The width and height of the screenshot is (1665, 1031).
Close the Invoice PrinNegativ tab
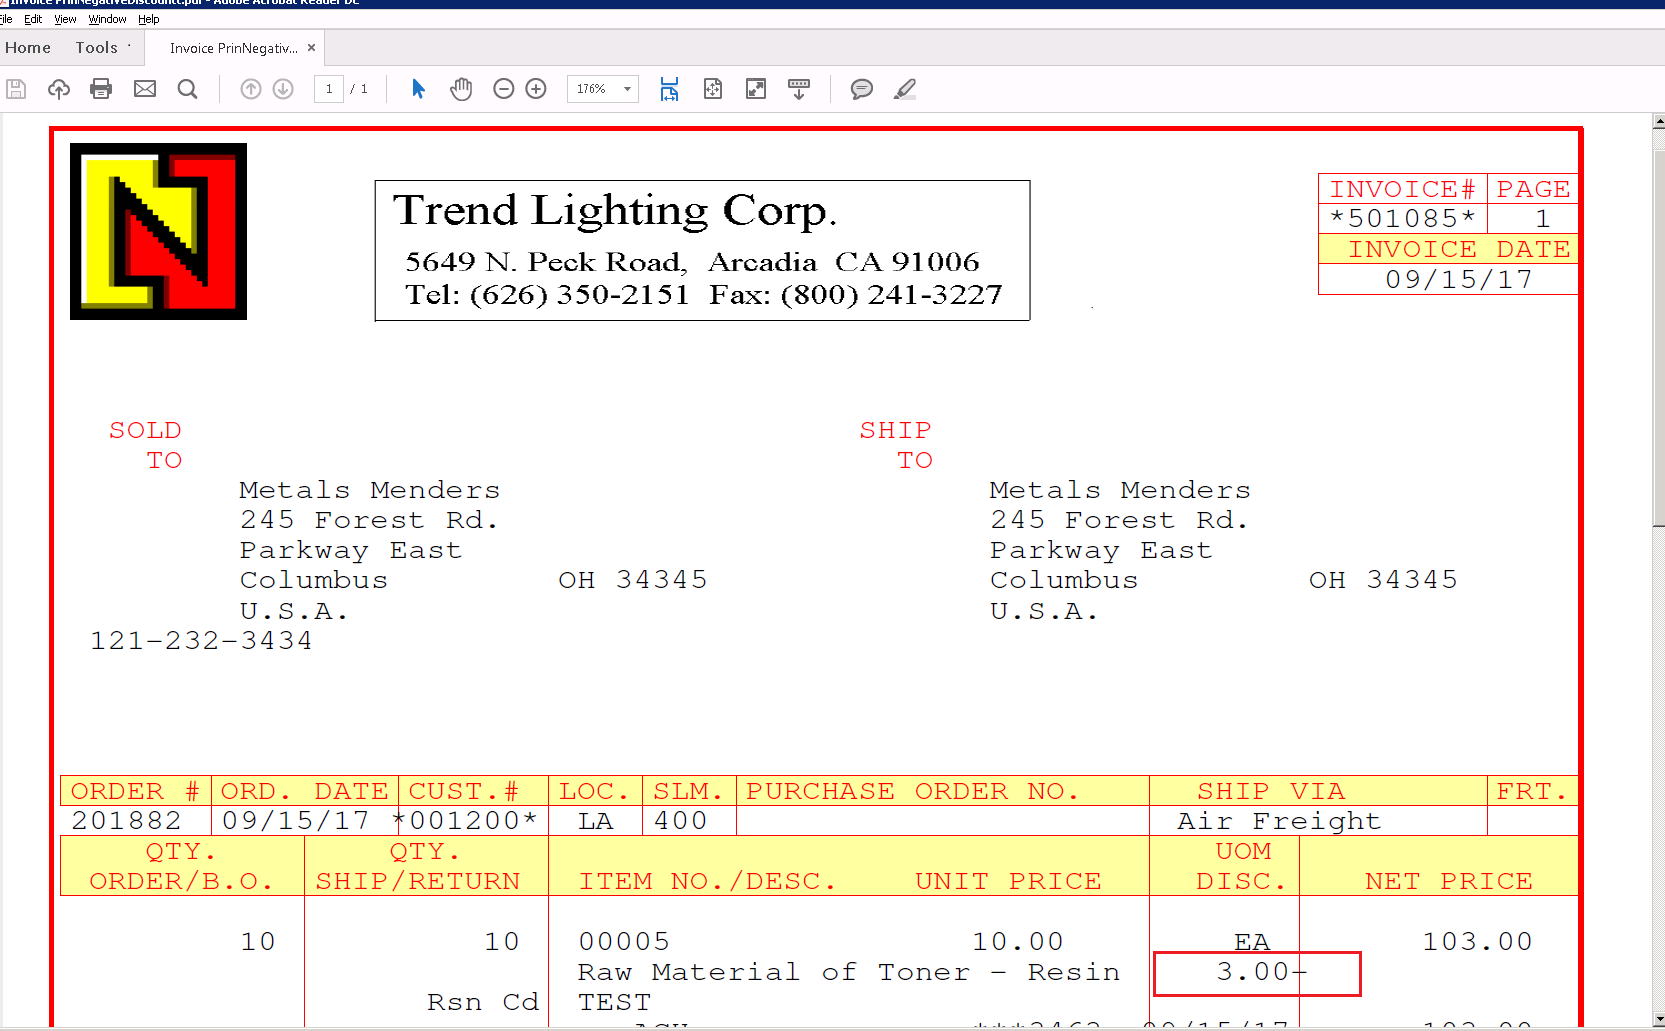[x=311, y=48]
